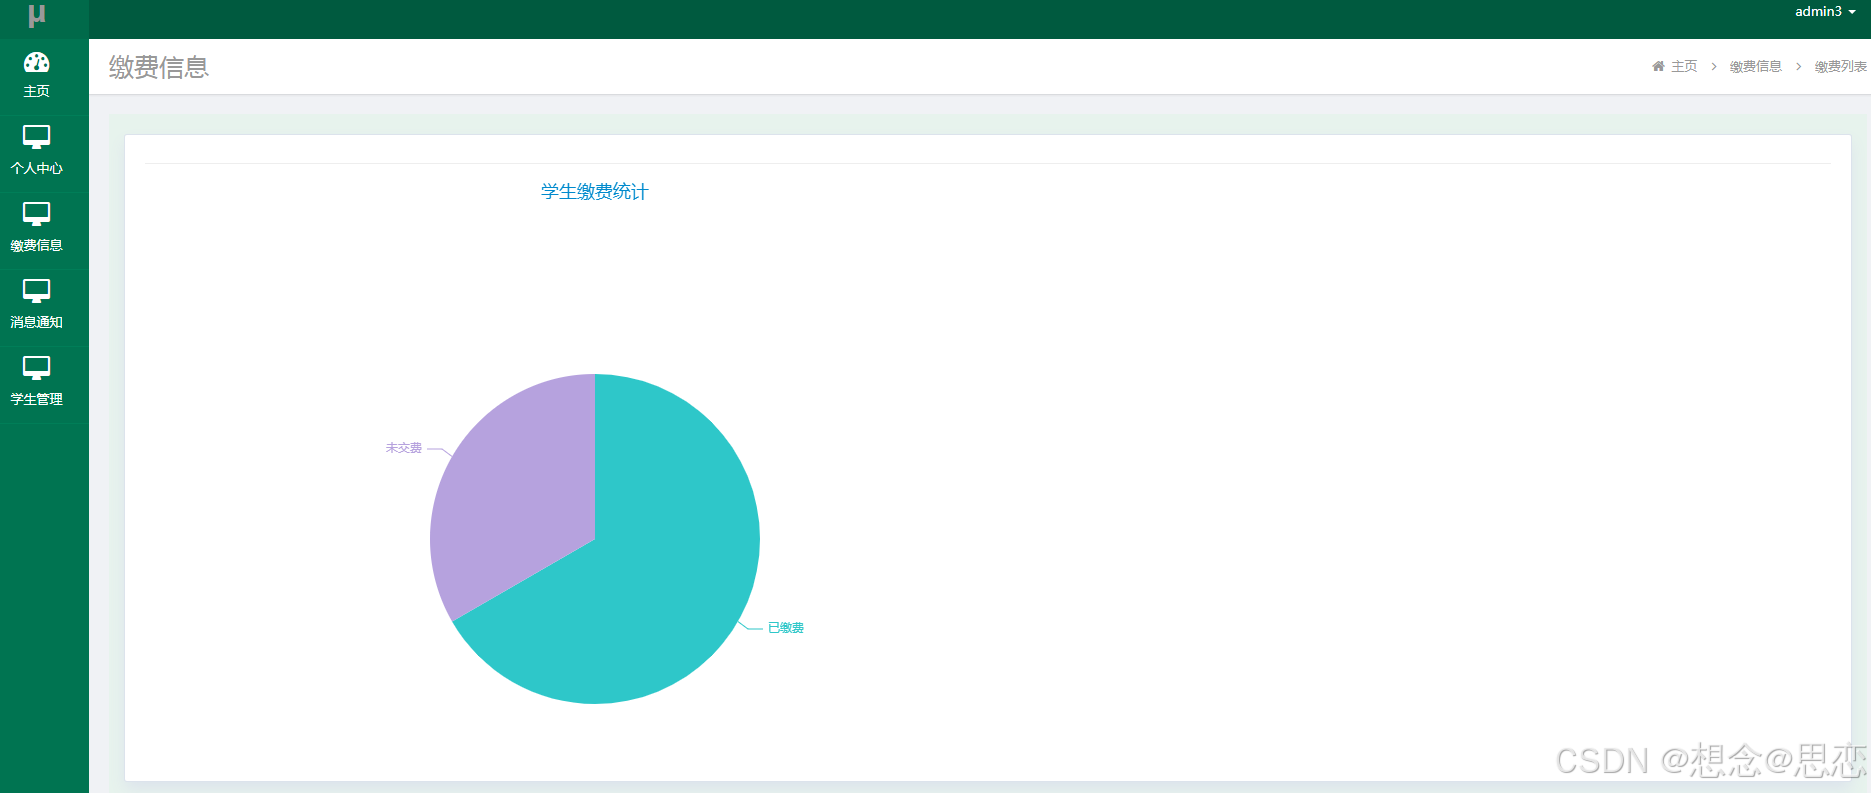The image size is (1871, 793).
Task: Open the admin3 user dropdown
Action: tap(1825, 12)
